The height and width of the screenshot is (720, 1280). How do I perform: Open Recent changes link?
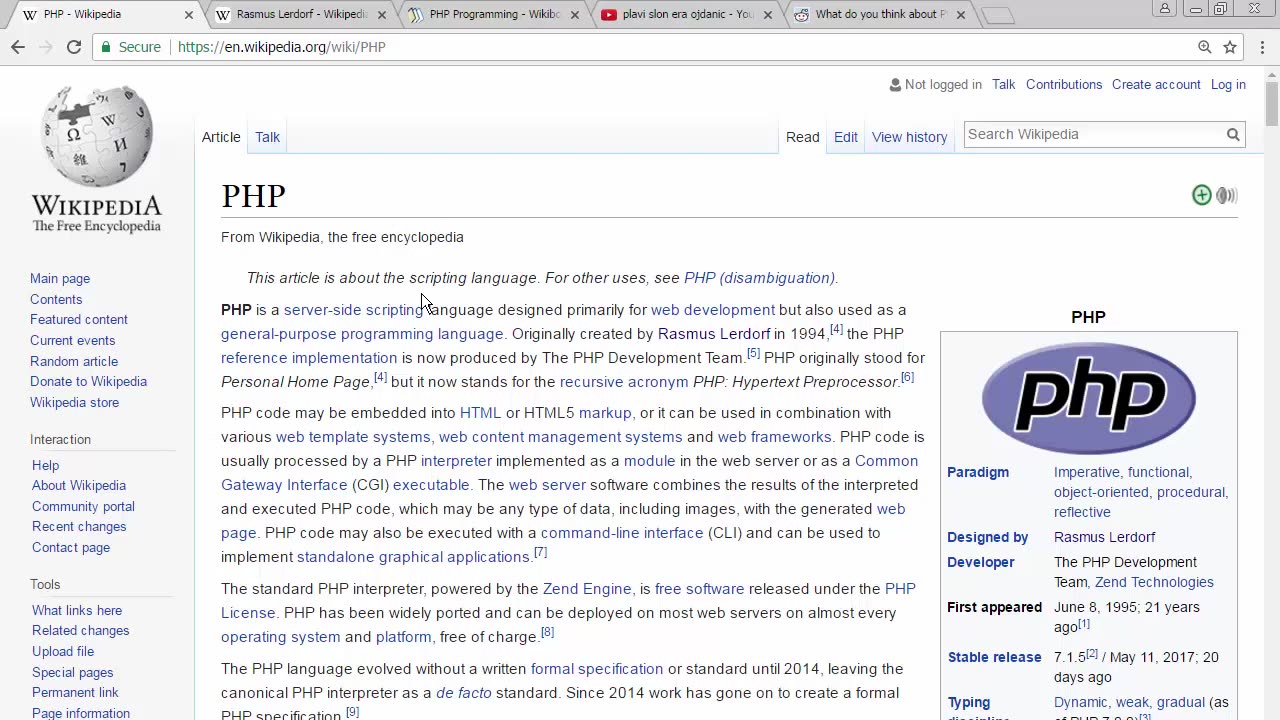[x=79, y=527]
